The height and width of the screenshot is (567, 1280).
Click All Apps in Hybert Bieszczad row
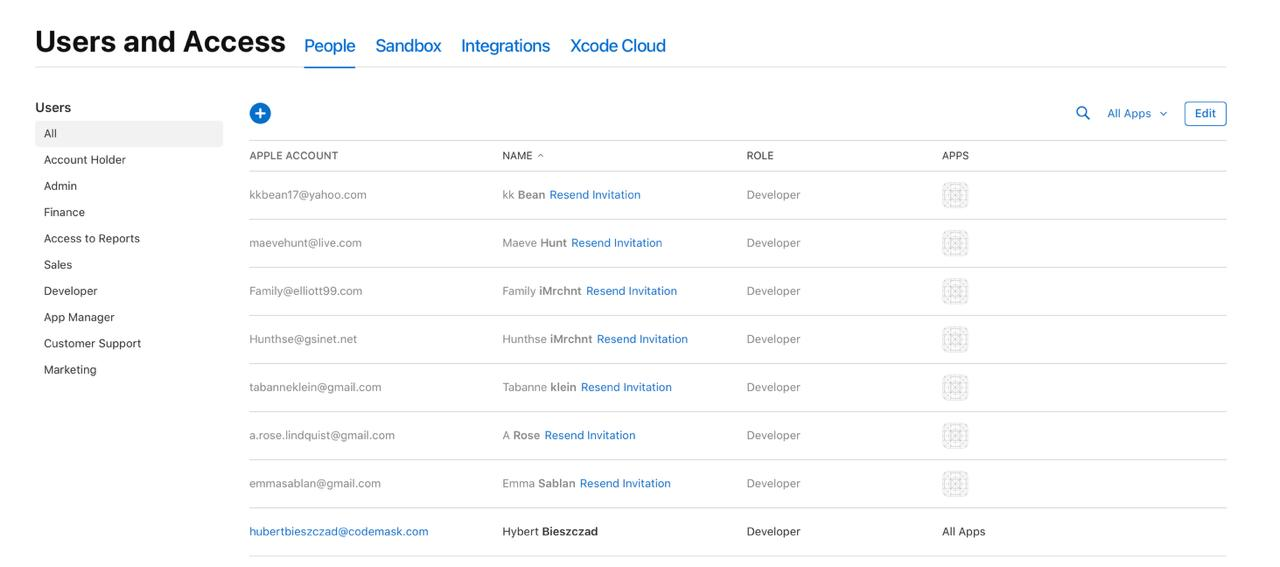[x=963, y=532]
